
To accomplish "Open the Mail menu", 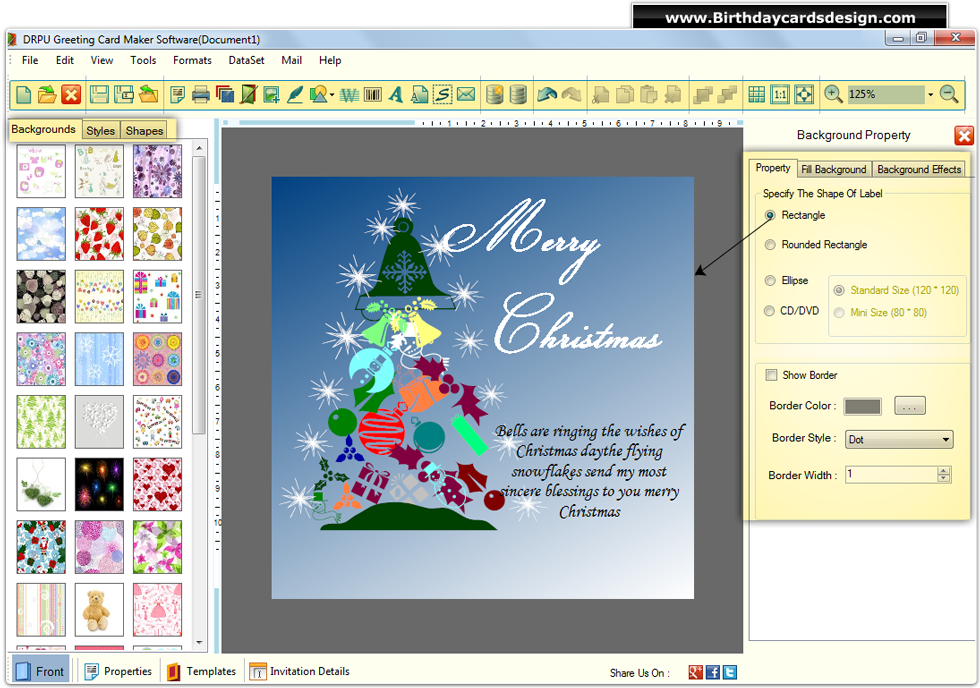I will click(x=291, y=61).
